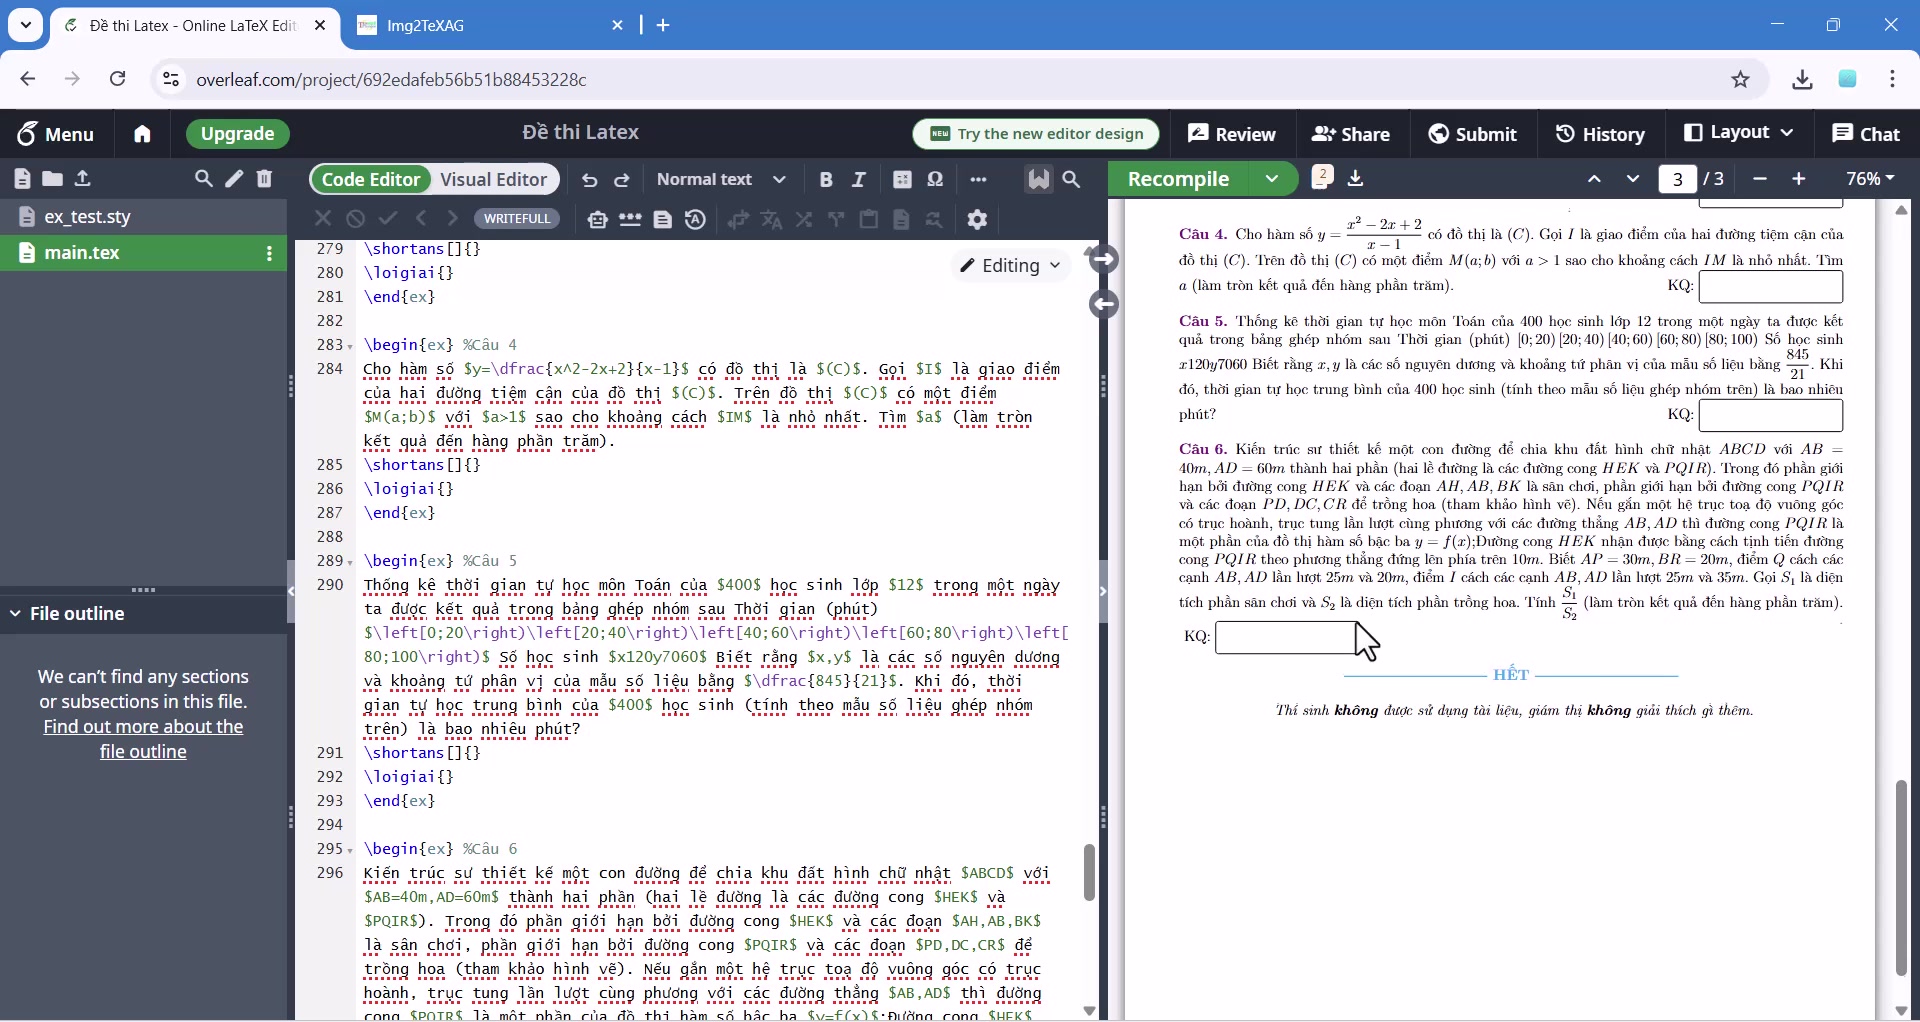Viewport: 1920px width, 1022px height.
Task: Click the Upgrade button
Action: pos(237,134)
